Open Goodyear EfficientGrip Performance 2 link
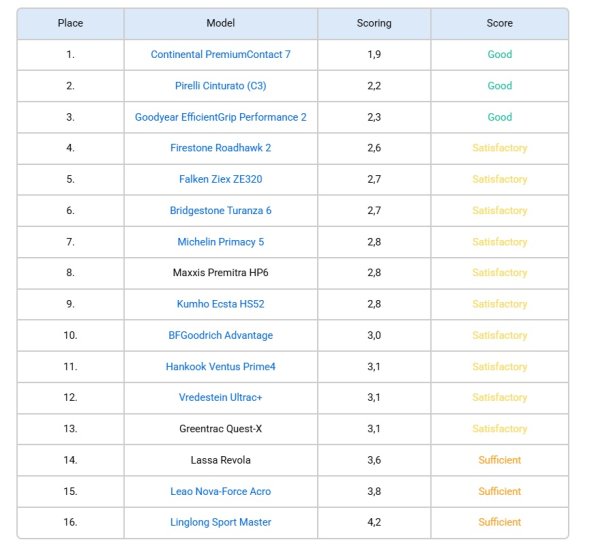The width and height of the screenshot is (600, 557). pos(220,117)
